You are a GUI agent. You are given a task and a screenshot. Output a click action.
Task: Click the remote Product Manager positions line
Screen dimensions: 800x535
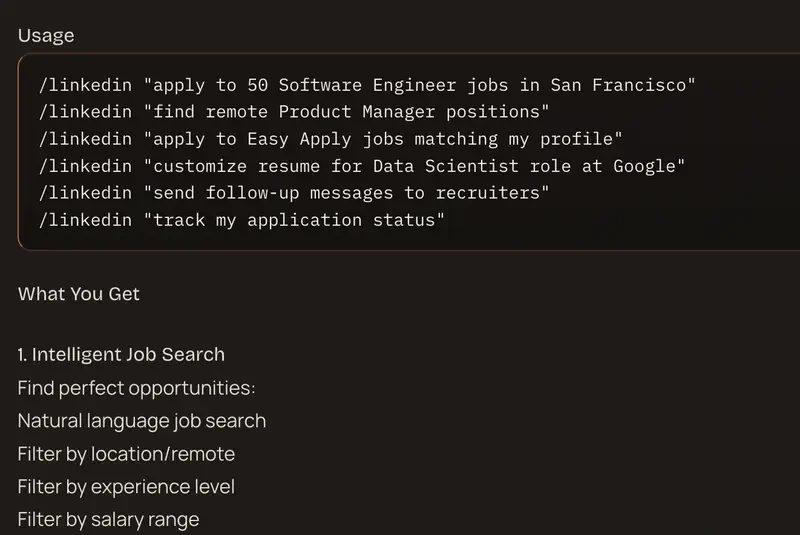(295, 112)
